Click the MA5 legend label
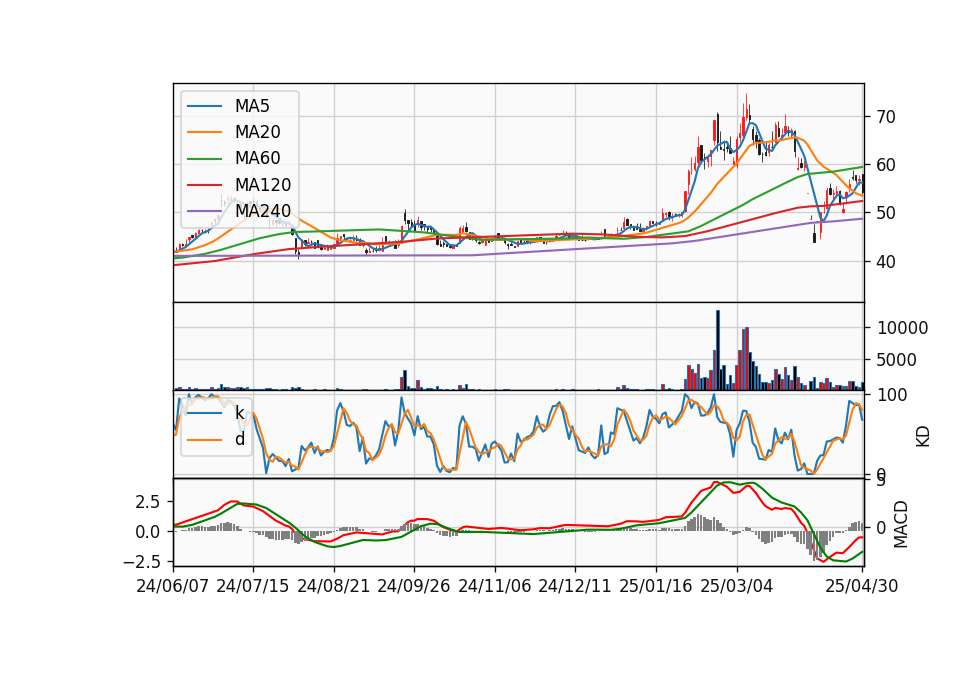 click(252, 106)
